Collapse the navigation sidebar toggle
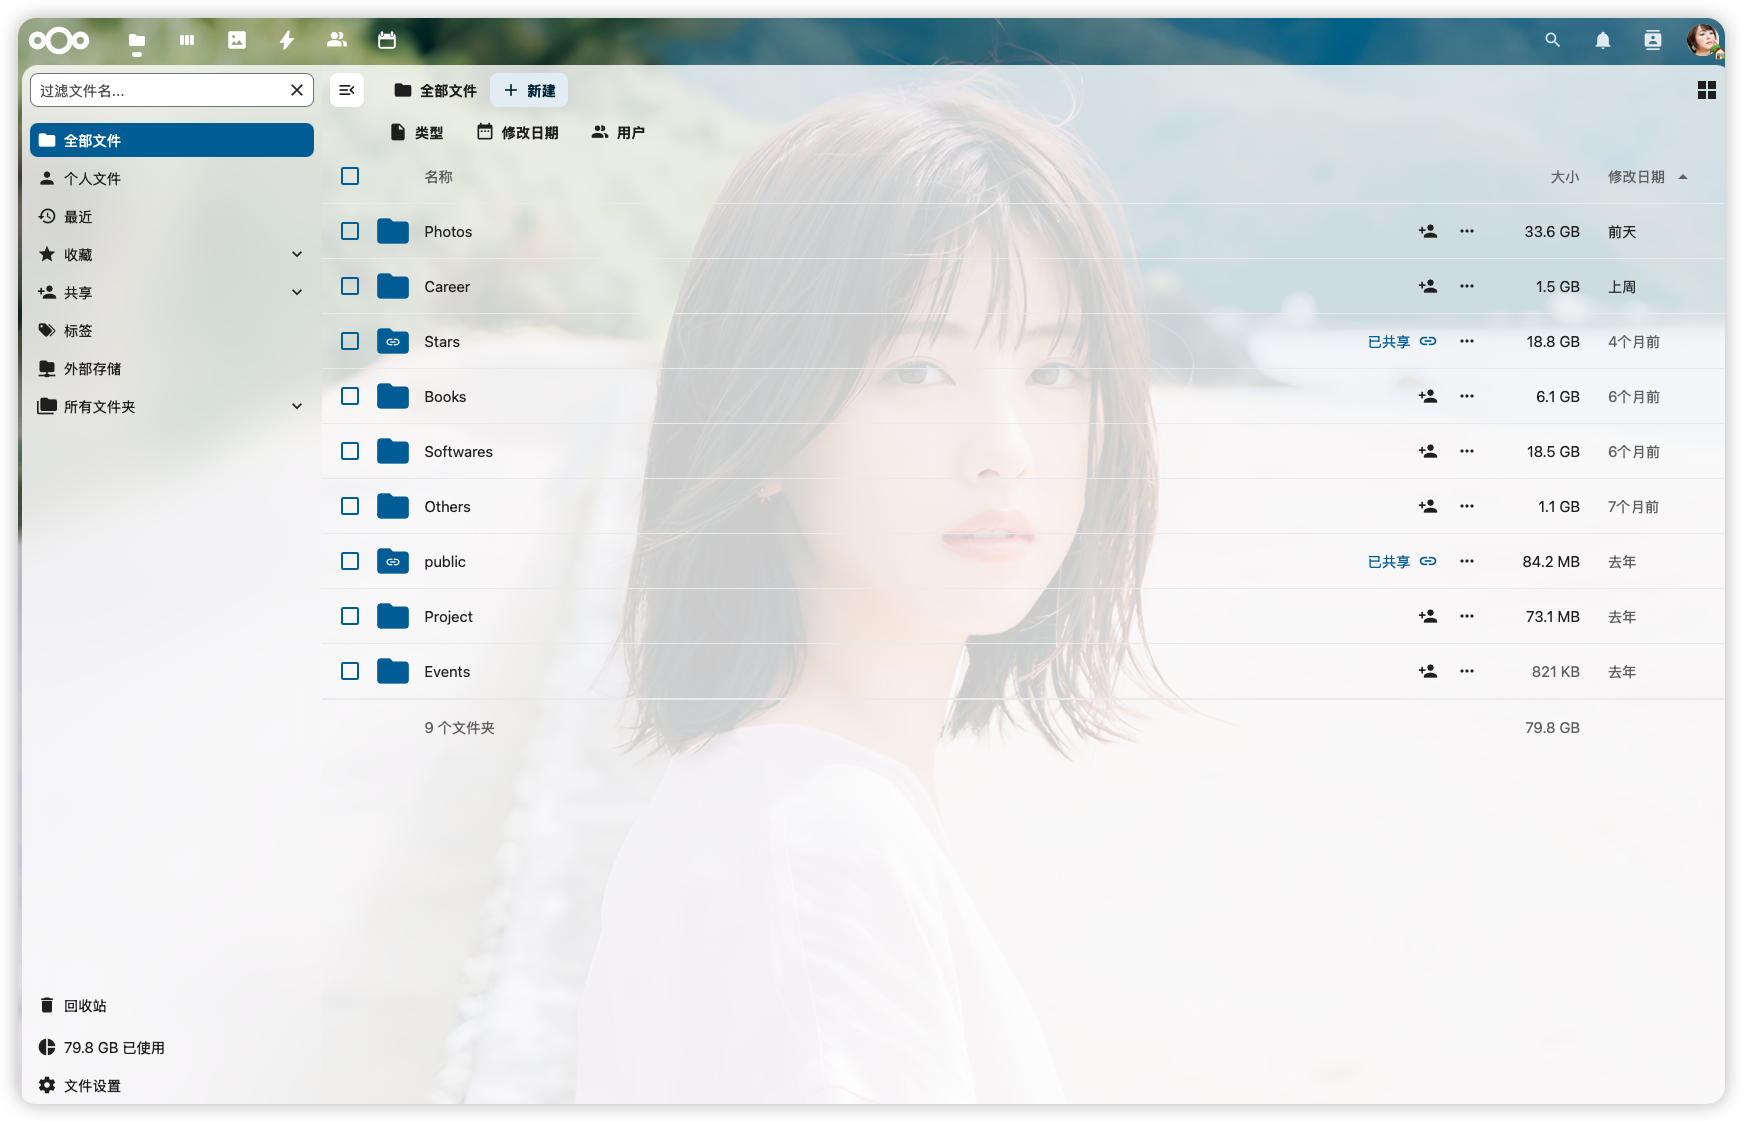This screenshot has height=1122, width=1743. [347, 91]
